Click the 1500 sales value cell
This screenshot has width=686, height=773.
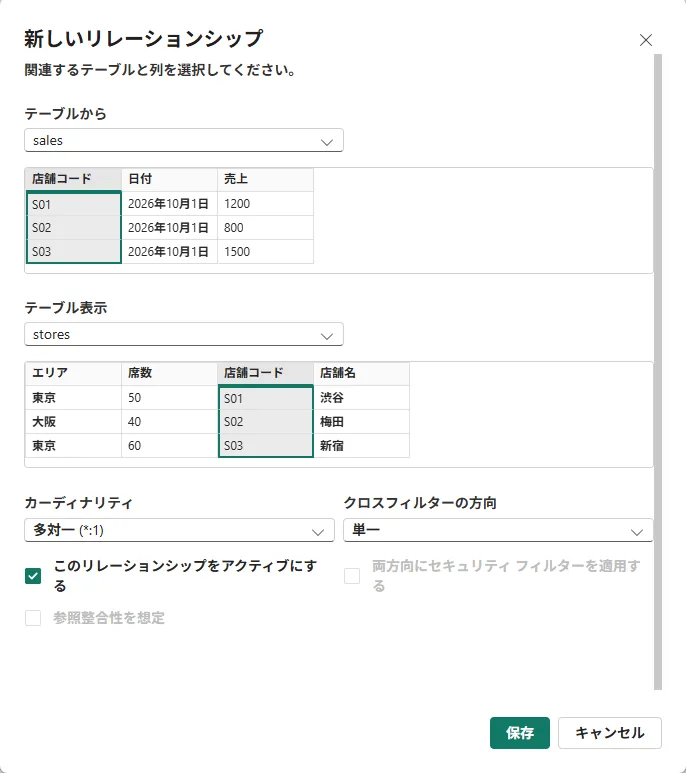point(266,252)
